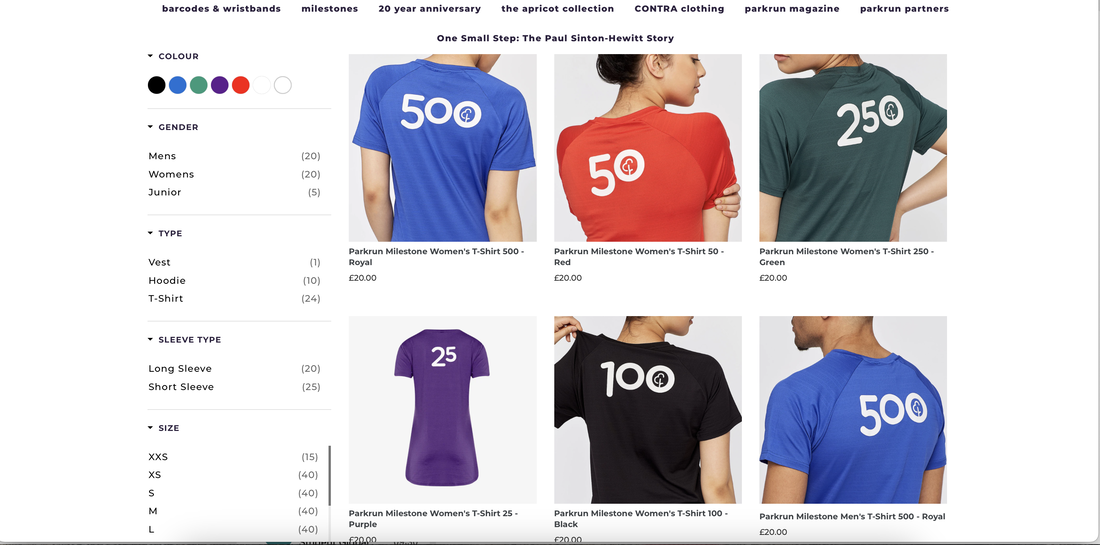
Task: Collapse the GENDER filter section
Action: (x=150, y=127)
